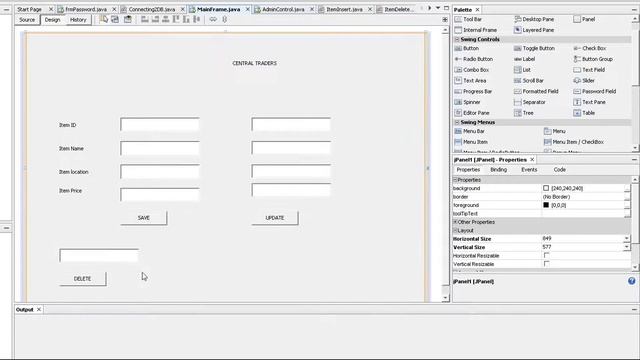The image size is (640, 360).
Task: Open the Vertical Size dropdown
Action: point(627,247)
